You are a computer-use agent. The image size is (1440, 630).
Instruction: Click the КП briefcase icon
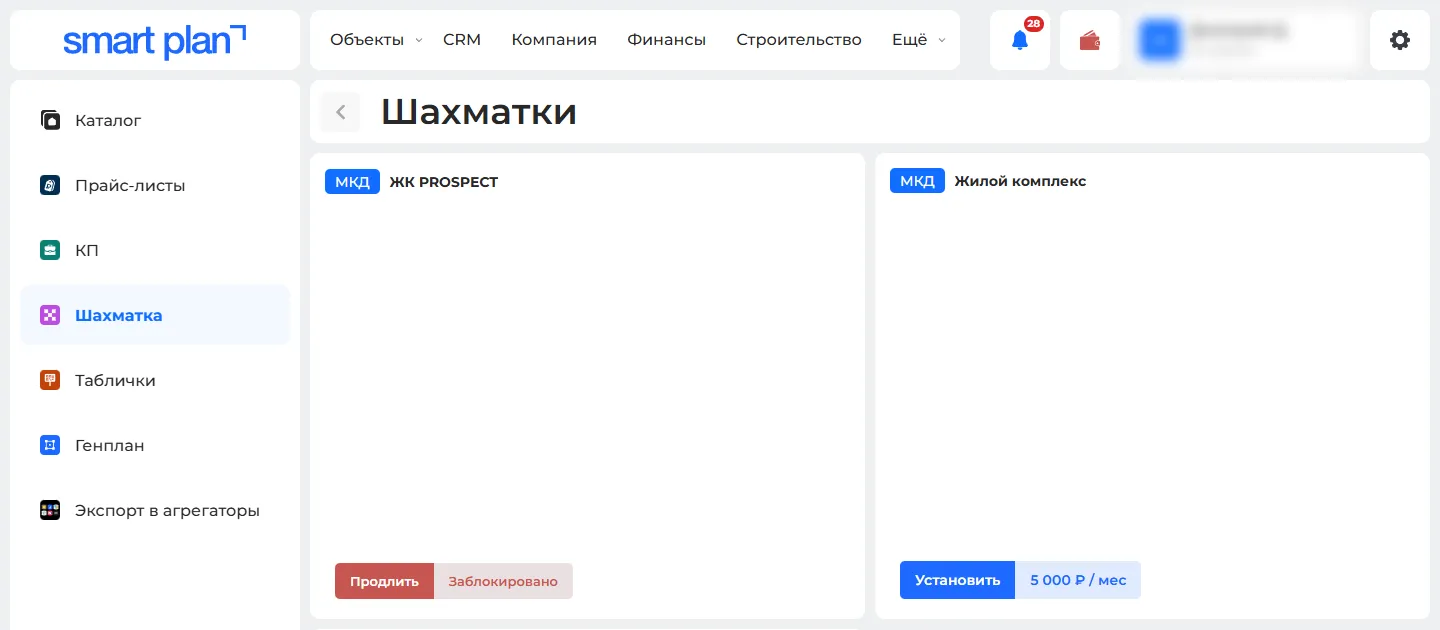click(50, 250)
